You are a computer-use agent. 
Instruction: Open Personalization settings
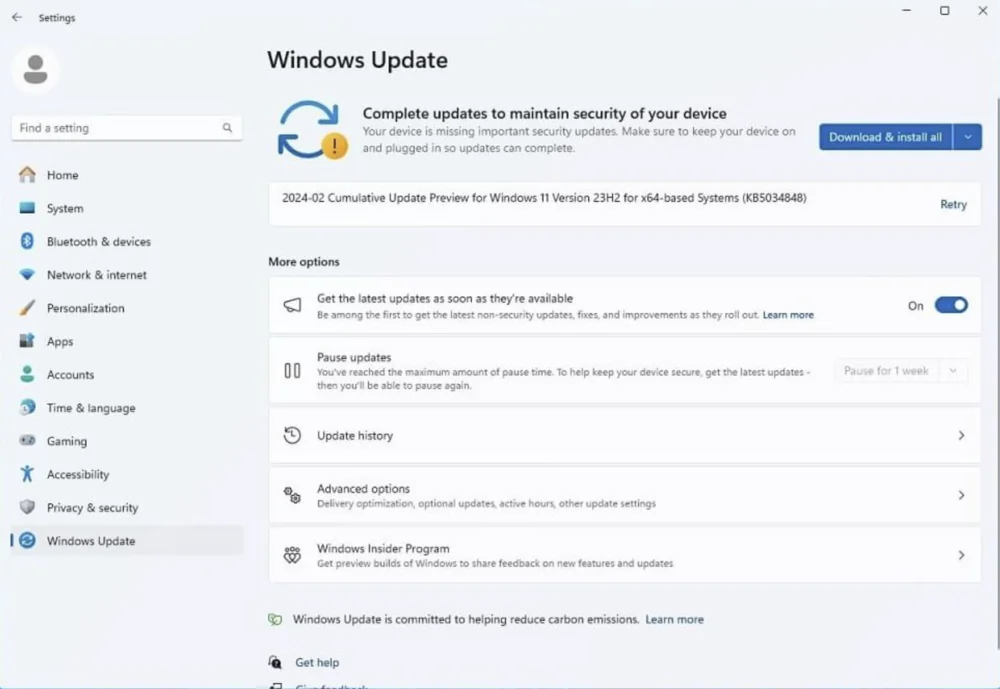[126, 307]
